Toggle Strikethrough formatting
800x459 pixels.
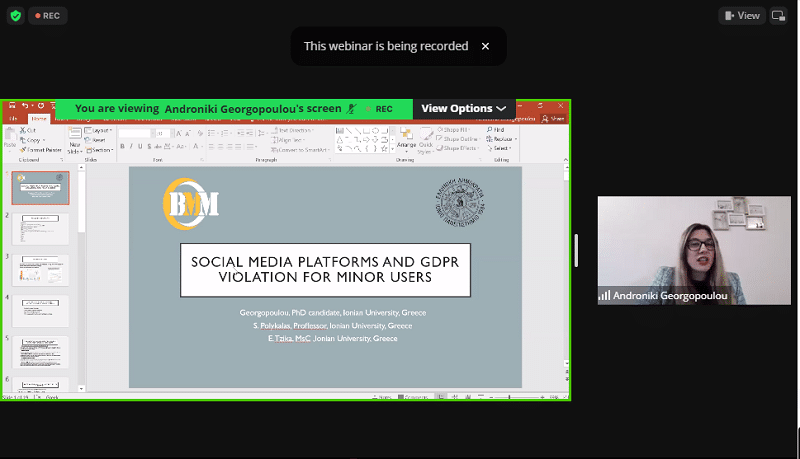[158, 146]
